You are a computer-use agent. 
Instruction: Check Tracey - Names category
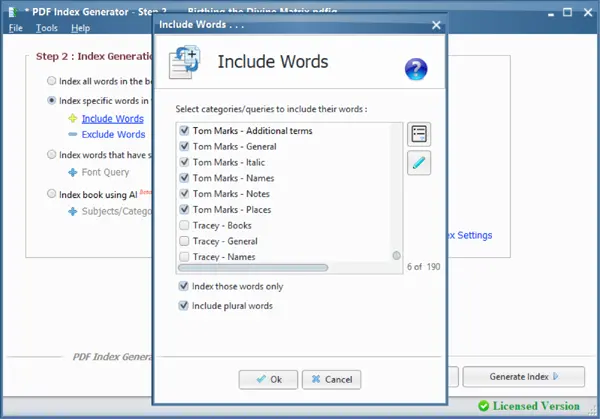pyautogui.click(x=184, y=256)
